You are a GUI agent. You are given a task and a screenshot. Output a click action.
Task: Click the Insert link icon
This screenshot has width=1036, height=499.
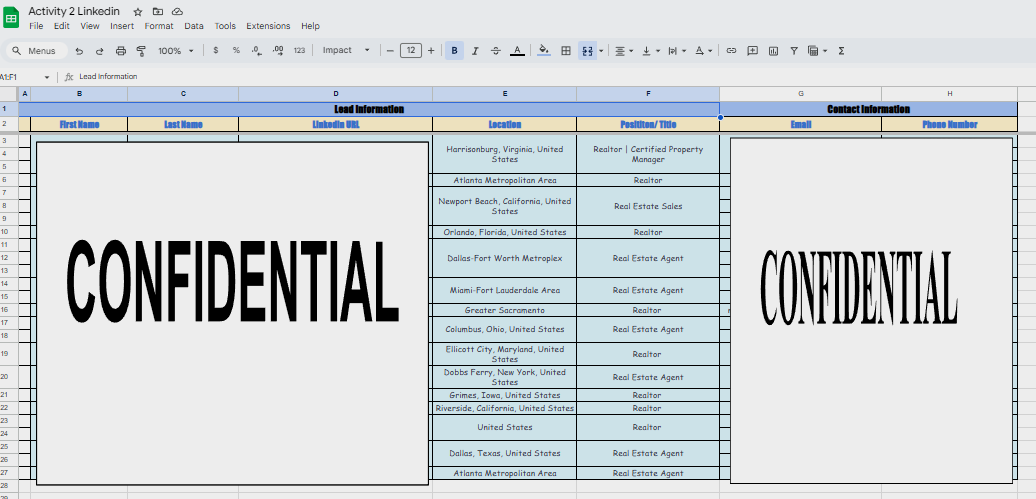(731, 51)
